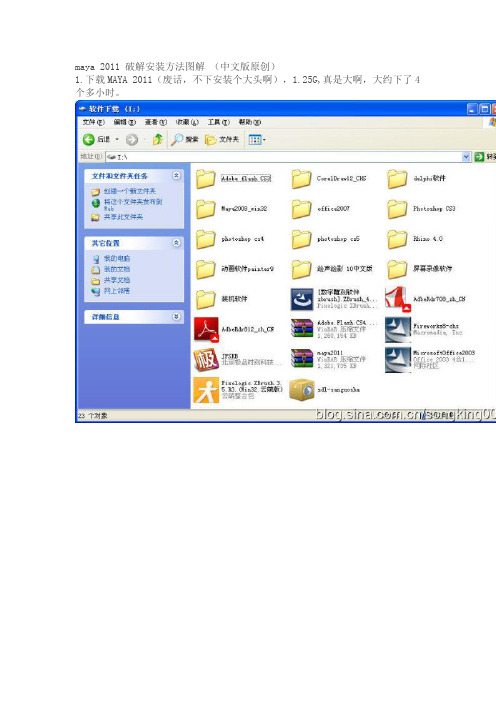Select the MicrosoftOffice2003 installer

(x=430, y=360)
